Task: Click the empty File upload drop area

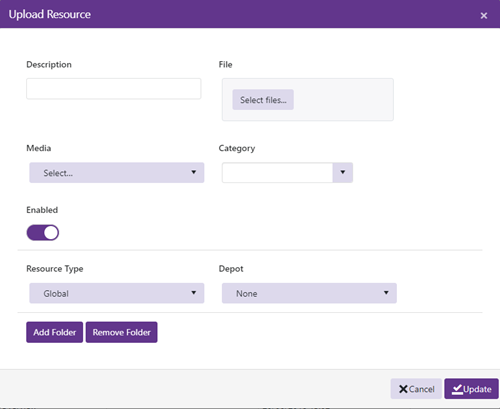Action: pyautogui.click(x=343, y=100)
